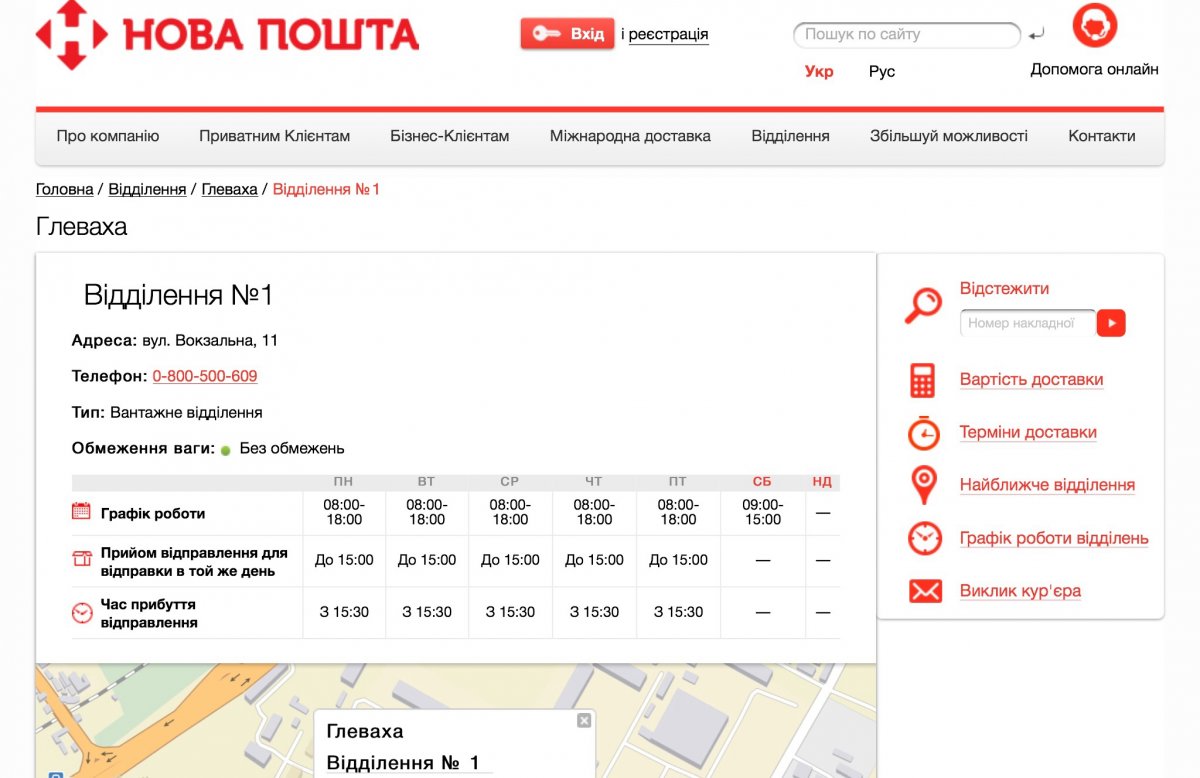
Task: Click the Графік роботи row label
Action: [x=153, y=513]
